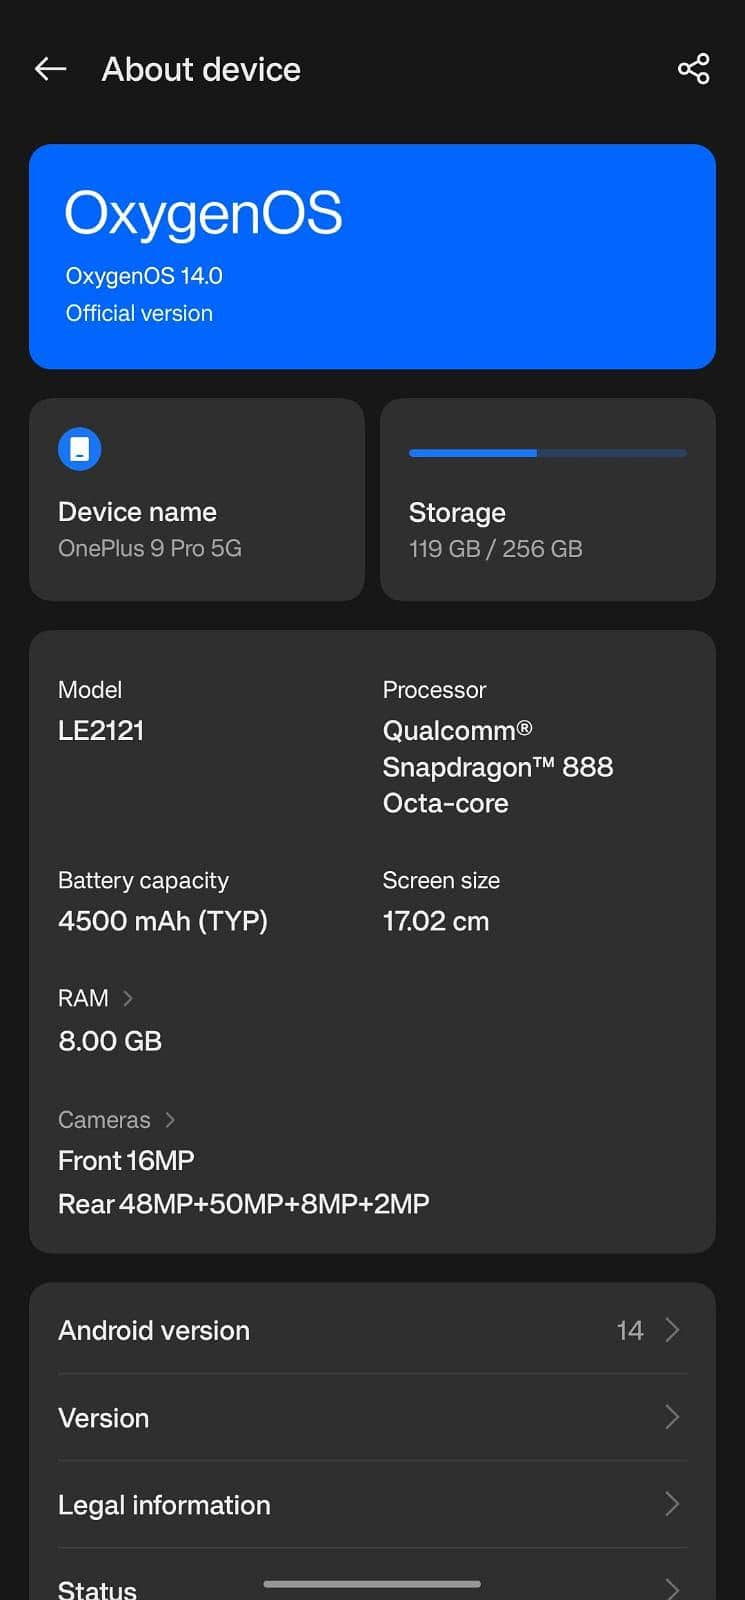745x1600 pixels.
Task: Tap the Android version value '14'
Action: click(x=630, y=1330)
